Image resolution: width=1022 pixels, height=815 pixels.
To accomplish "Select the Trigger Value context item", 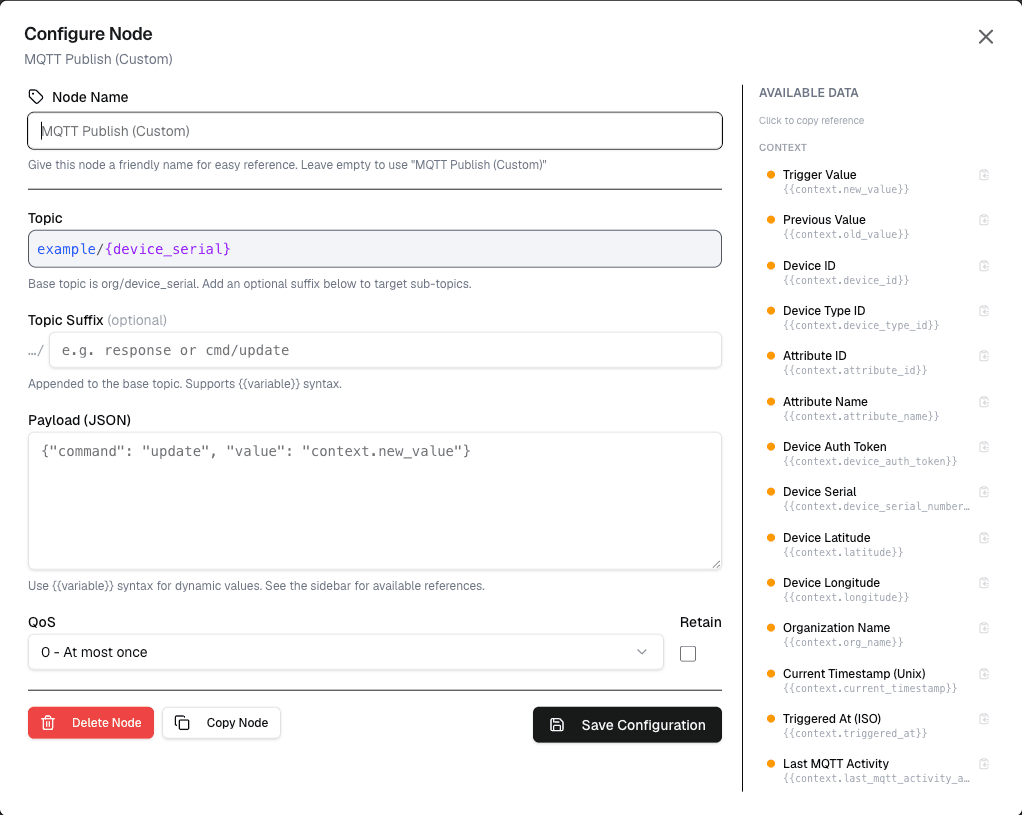I will pyautogui.click(x=877, y=181).
